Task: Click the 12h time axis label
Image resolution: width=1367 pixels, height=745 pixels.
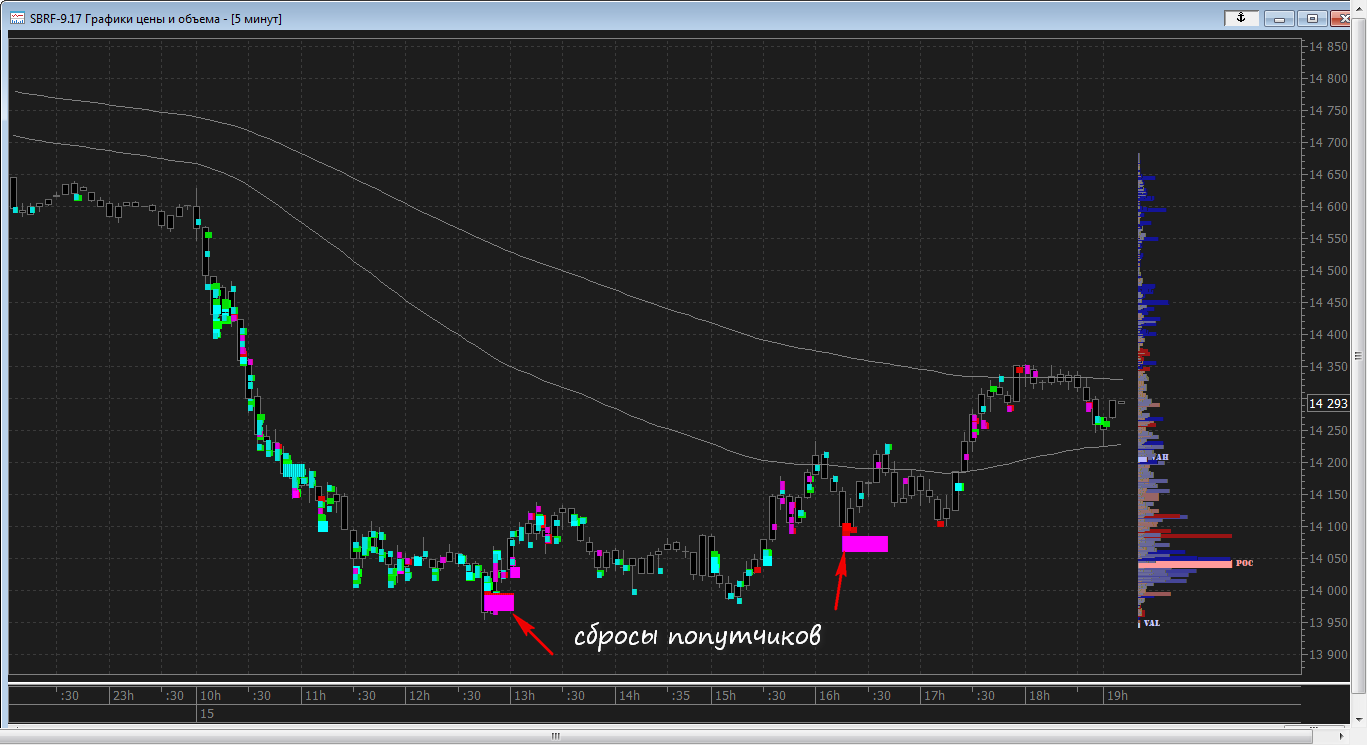Action: [x=418, y=695]
